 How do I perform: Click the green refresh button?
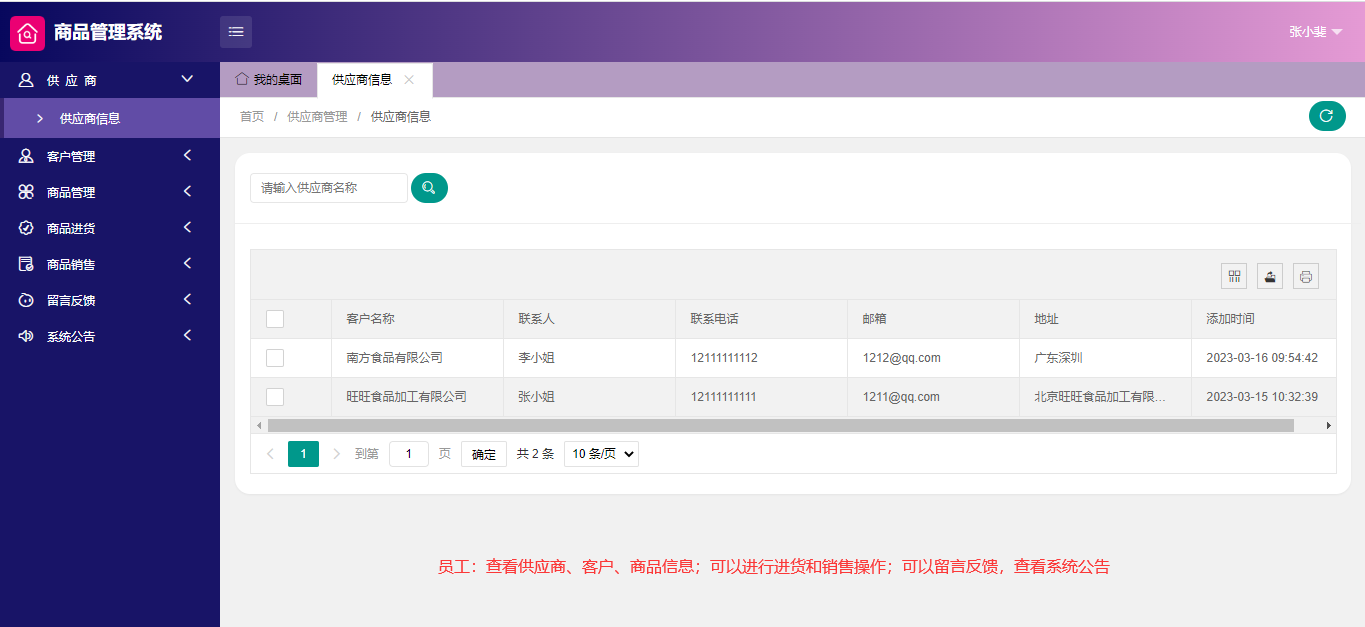click(1327, 116)
